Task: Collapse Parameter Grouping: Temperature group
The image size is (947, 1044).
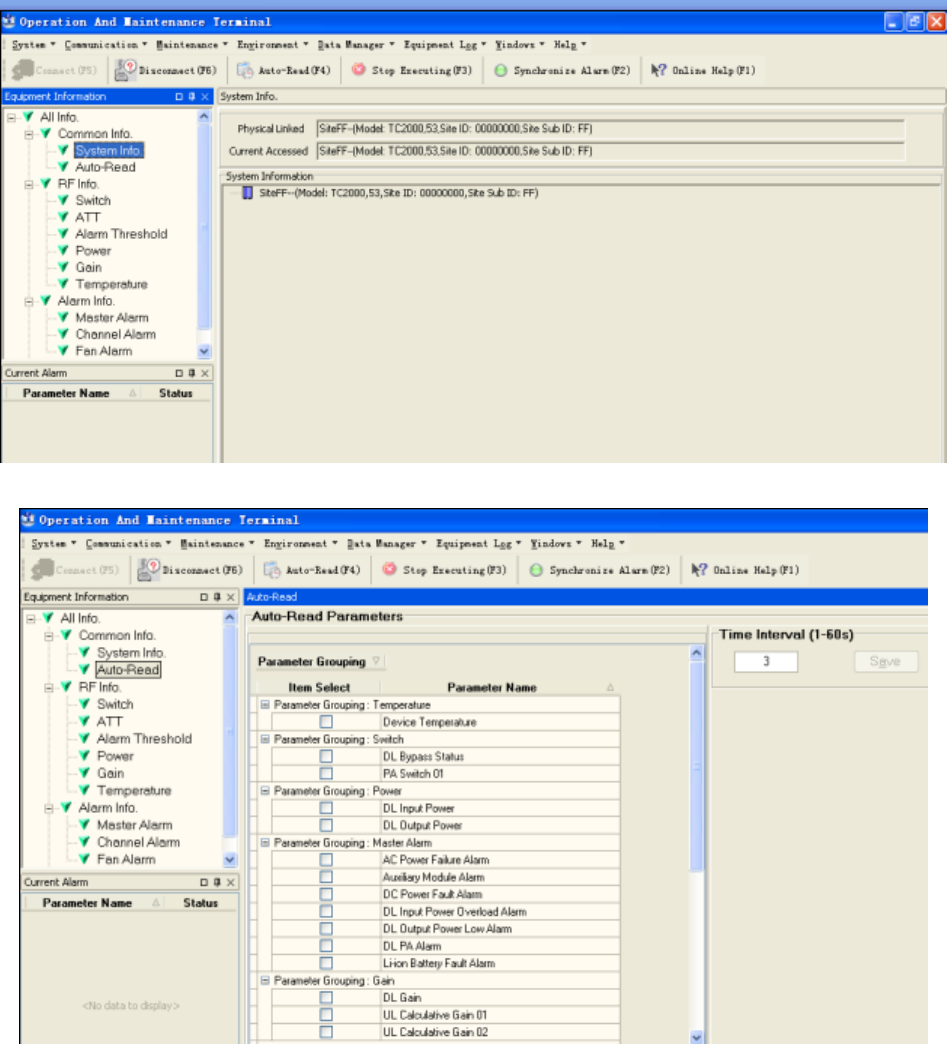Action: coord(265,704)
